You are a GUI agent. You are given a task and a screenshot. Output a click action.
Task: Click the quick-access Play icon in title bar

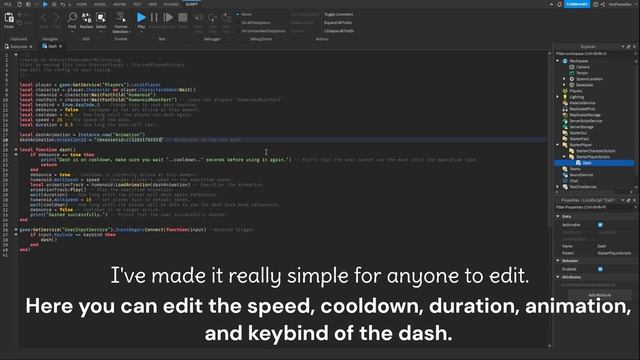coord(45,4)
